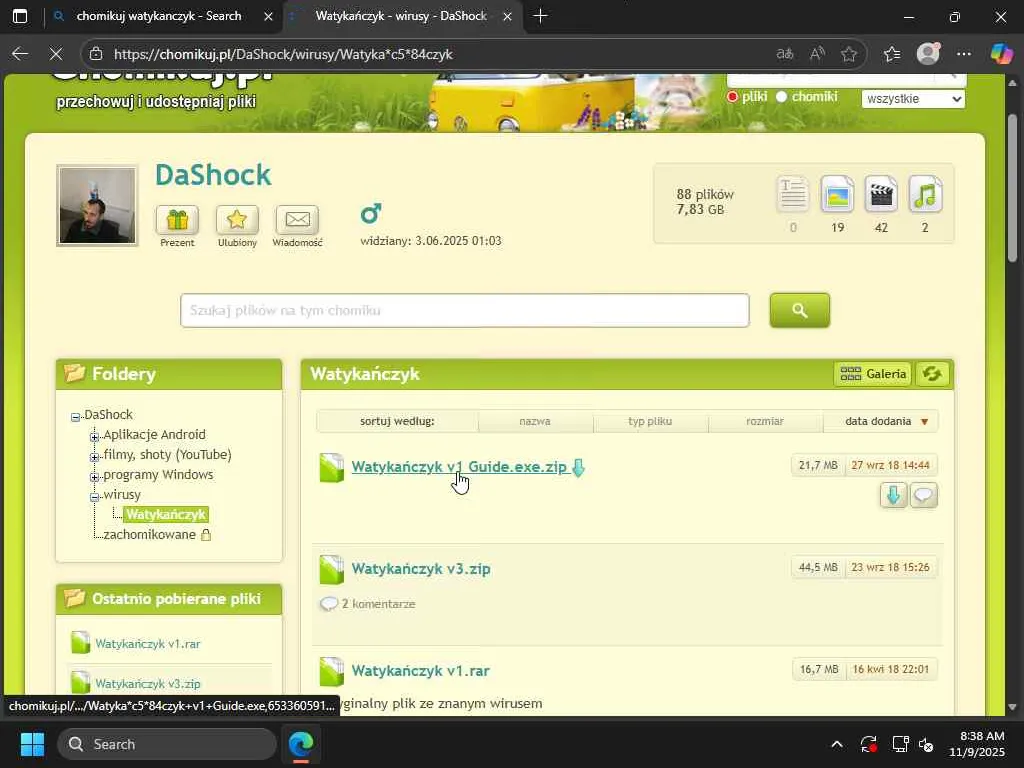Open recently downloaded Watykańczyk v3.zip link
The height and width of the screenshot is (768, 1024).
pos(148,684)
